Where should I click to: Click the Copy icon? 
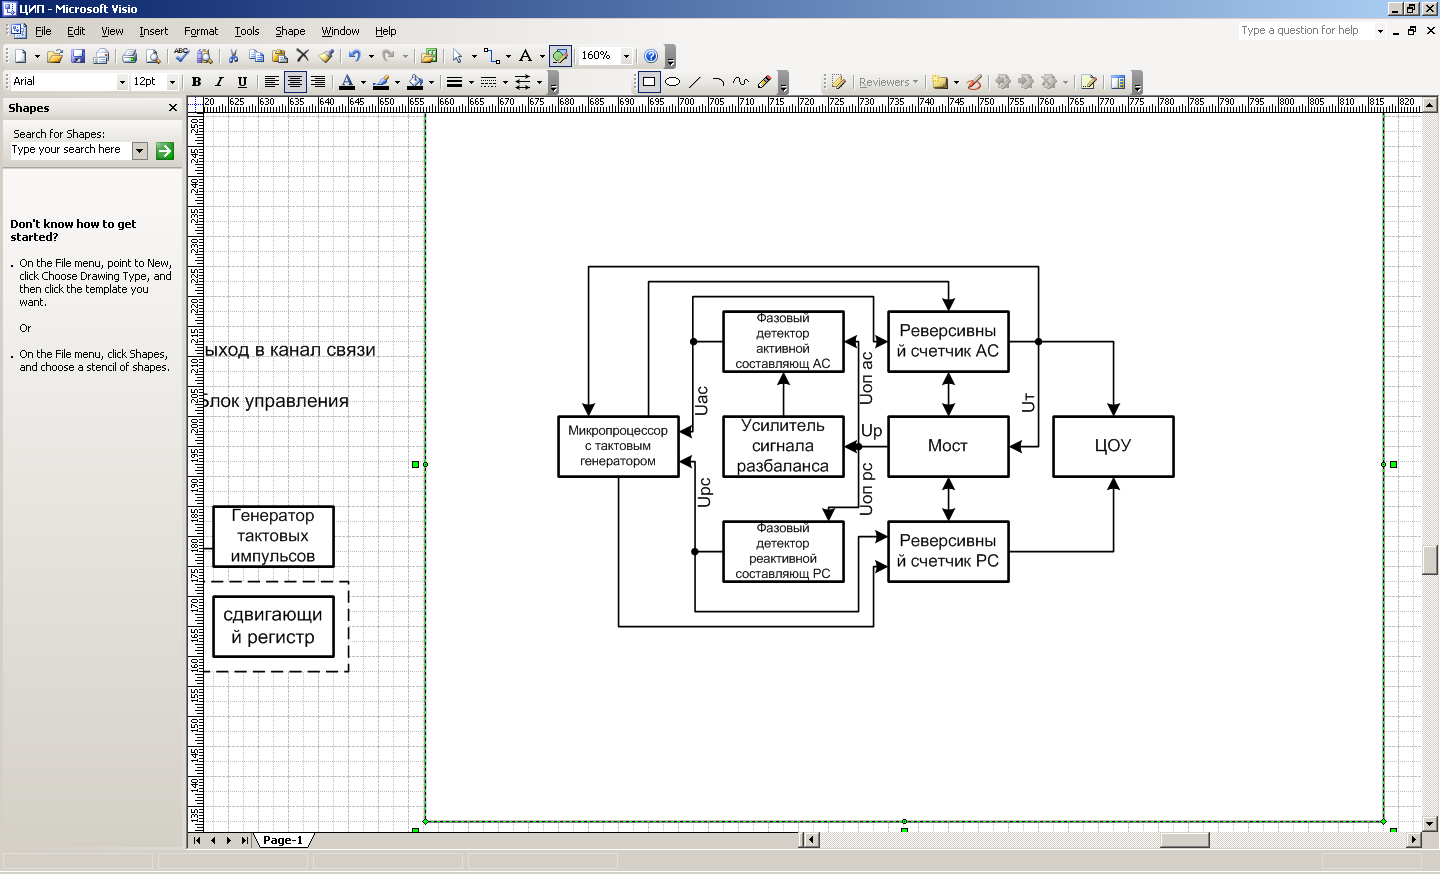[256, 56]
